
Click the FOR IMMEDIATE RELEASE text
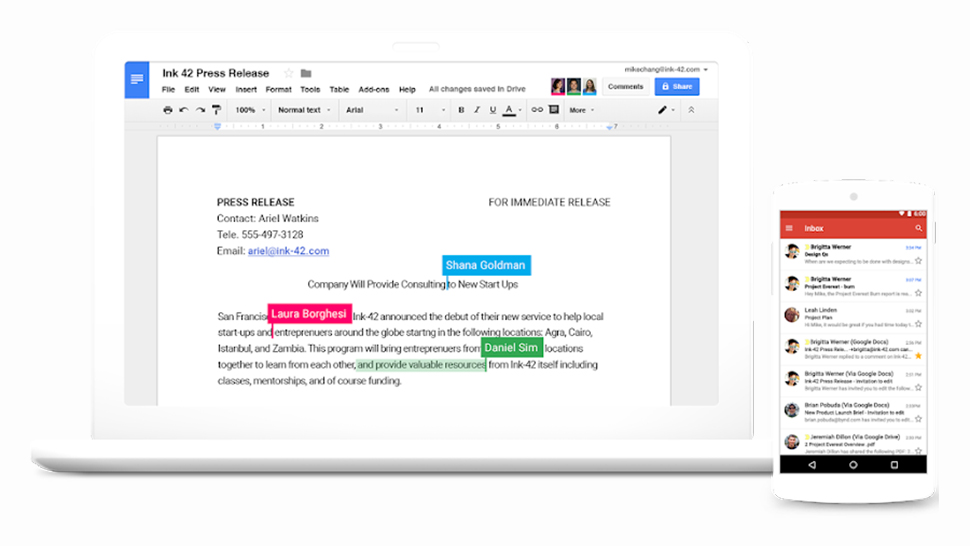pos(549,202)
